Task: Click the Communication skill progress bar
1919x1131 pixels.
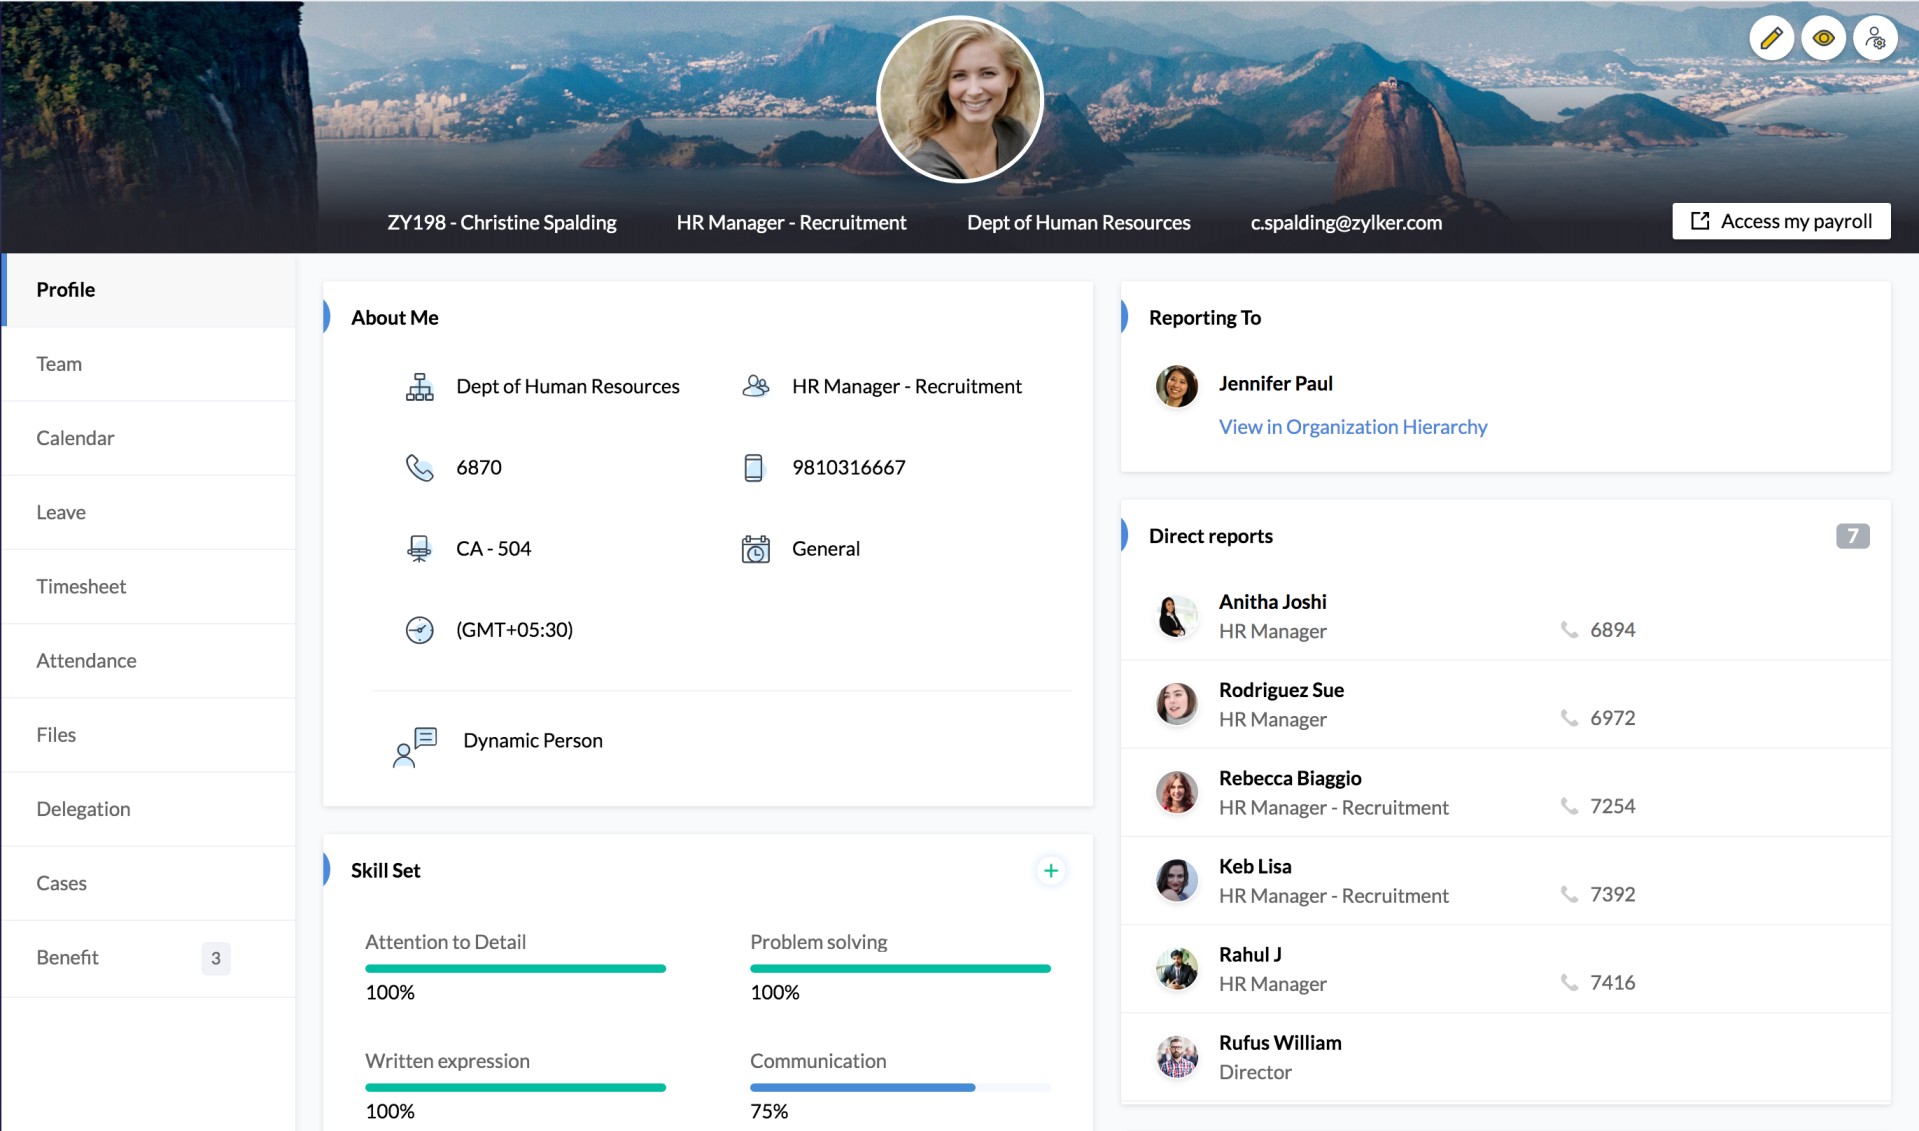Action: pyautogui.click(x=899, y=1087)
